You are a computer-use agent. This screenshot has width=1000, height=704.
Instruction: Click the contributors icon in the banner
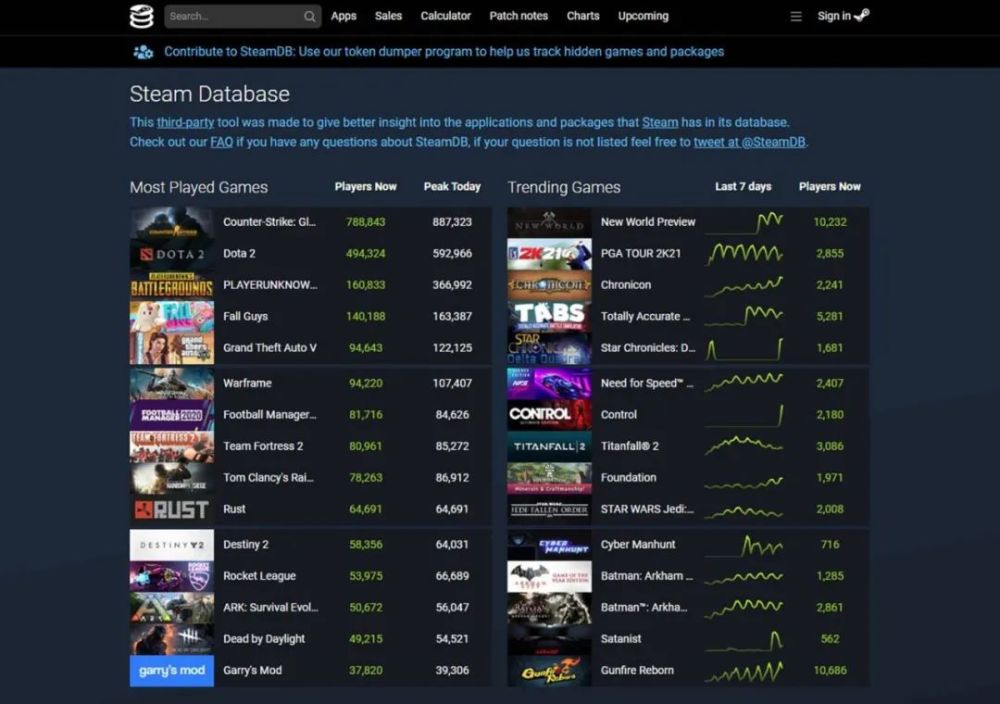[143, 52]
